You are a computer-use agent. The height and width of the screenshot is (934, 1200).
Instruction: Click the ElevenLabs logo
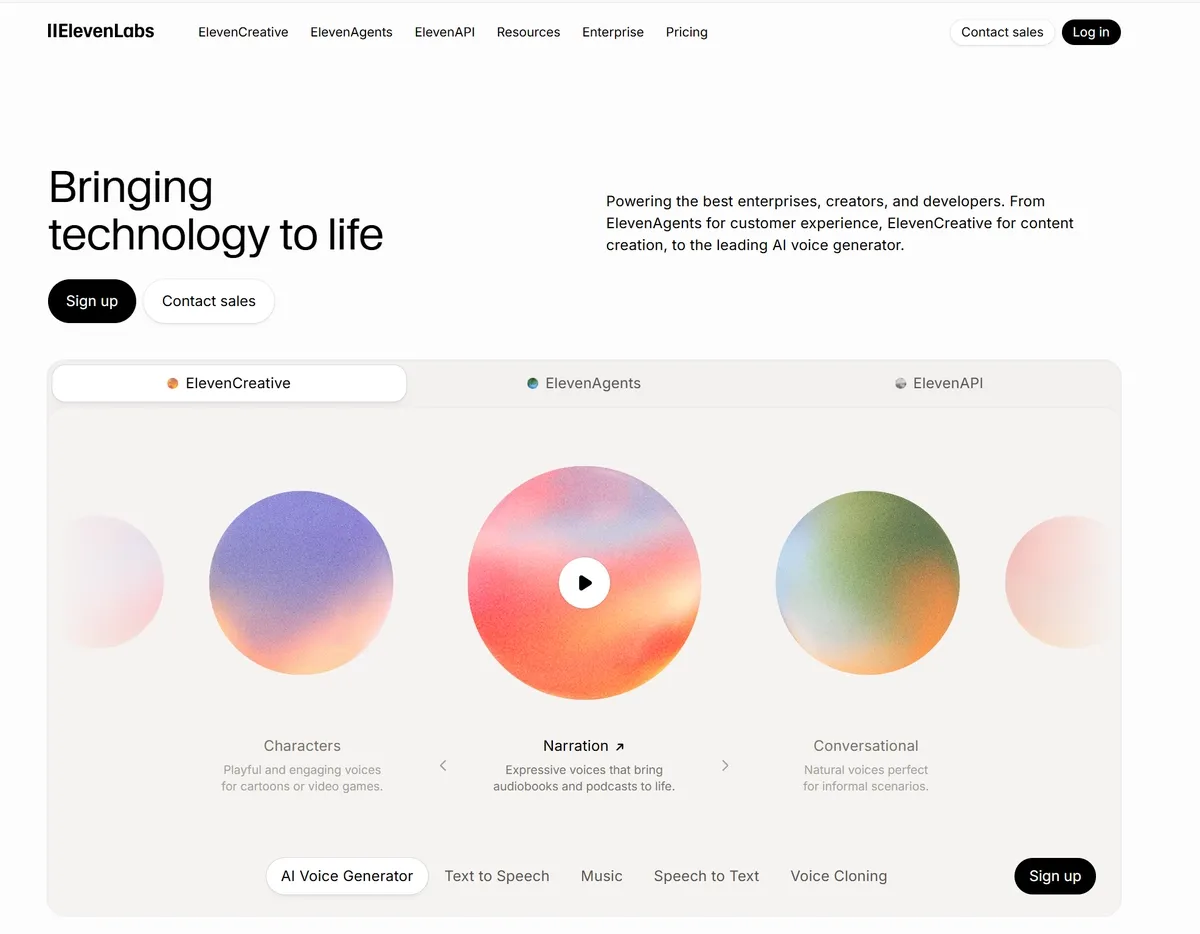click(101, 31)
